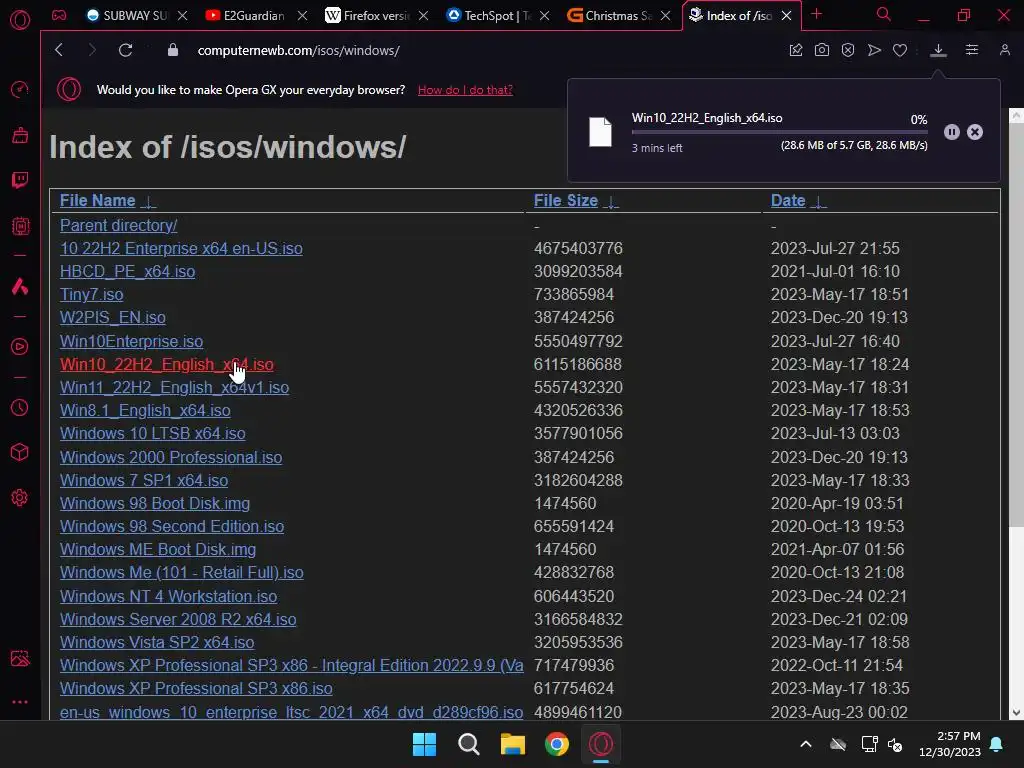Viewport: 1024px width, 768px height.
Task: Open the chip-shaped icon in sidebar
Action: (x=20, y=226)
